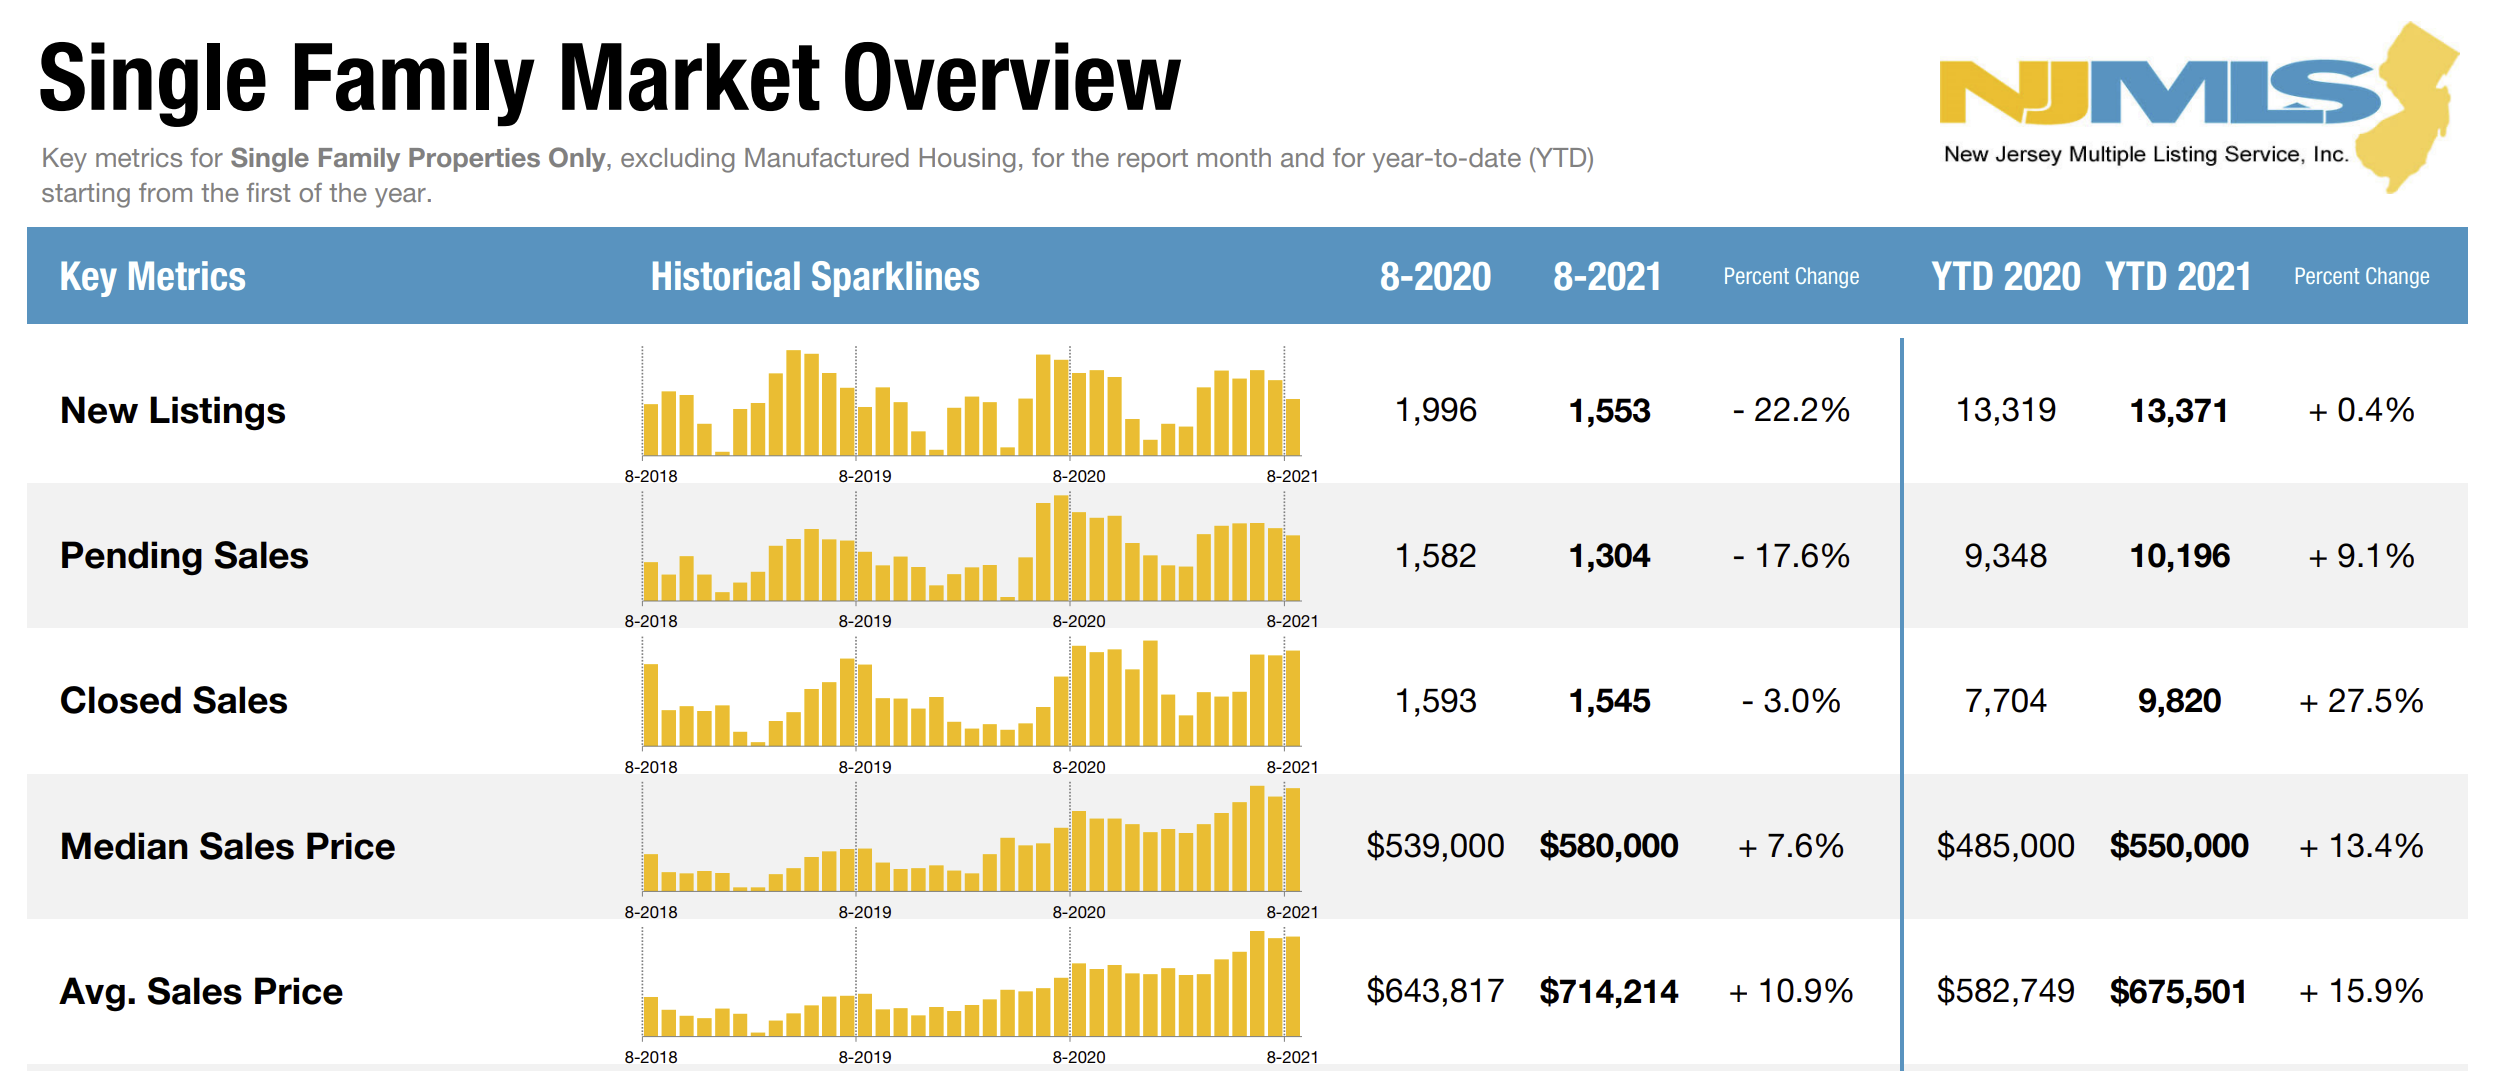Click the 8-2021 label under Avg. Sales Price chart
The image size is (2493, 1071).
coord(1292,1057)
